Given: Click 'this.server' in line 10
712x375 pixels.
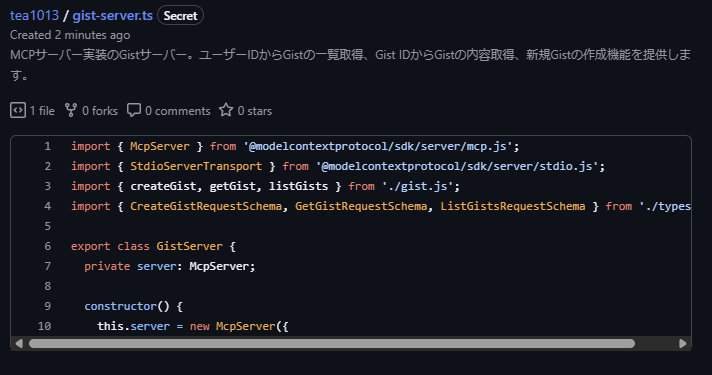Looking at the screenshot, I should pos(134,326).
